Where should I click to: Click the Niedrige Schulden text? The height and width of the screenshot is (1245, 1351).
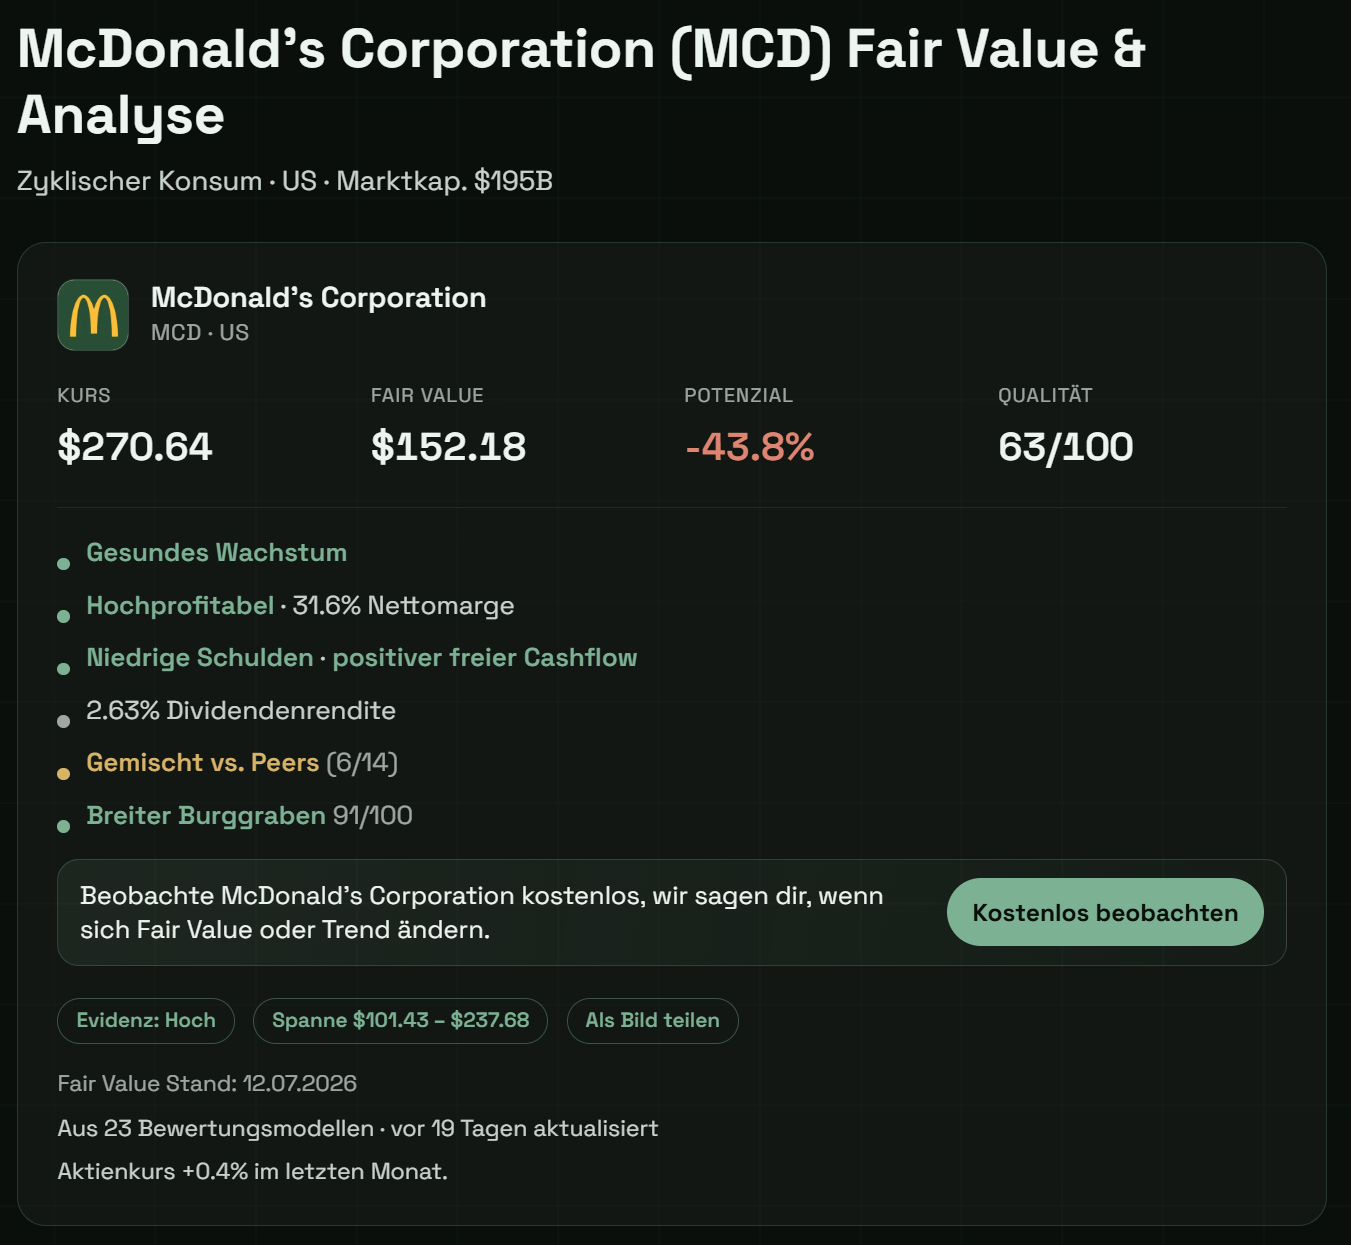coord(200,658)
